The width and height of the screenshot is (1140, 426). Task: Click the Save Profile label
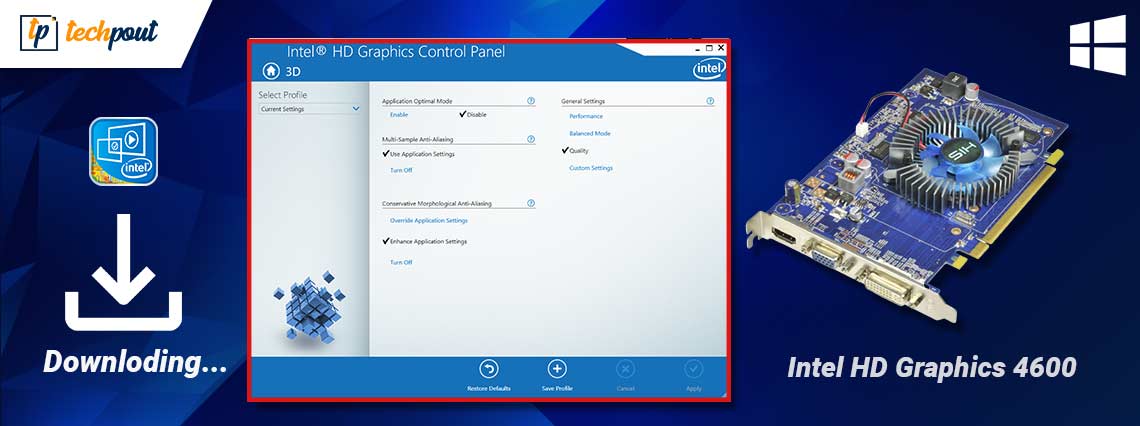557,389
